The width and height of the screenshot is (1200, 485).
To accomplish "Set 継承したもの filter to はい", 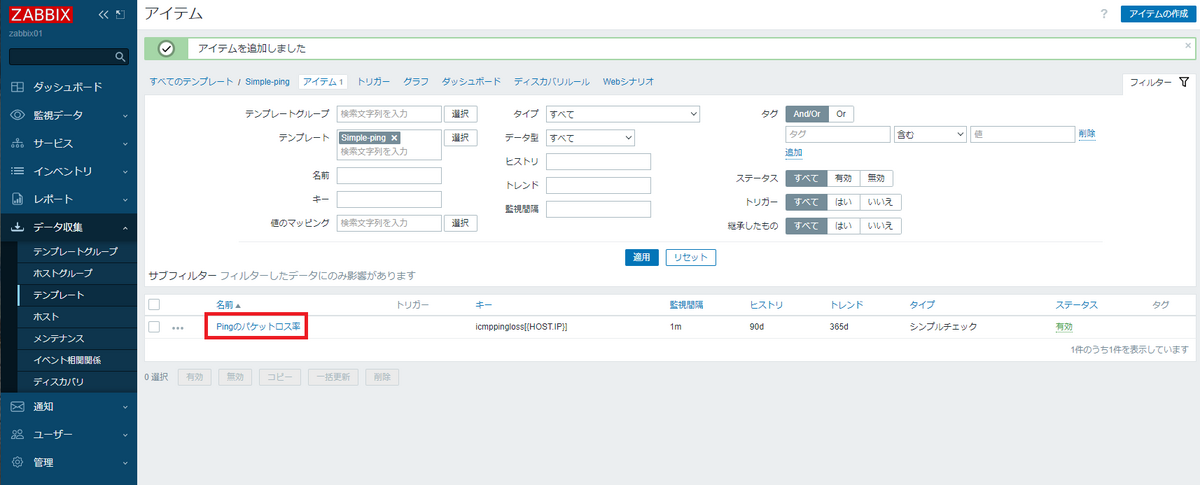I will (843, 226).
